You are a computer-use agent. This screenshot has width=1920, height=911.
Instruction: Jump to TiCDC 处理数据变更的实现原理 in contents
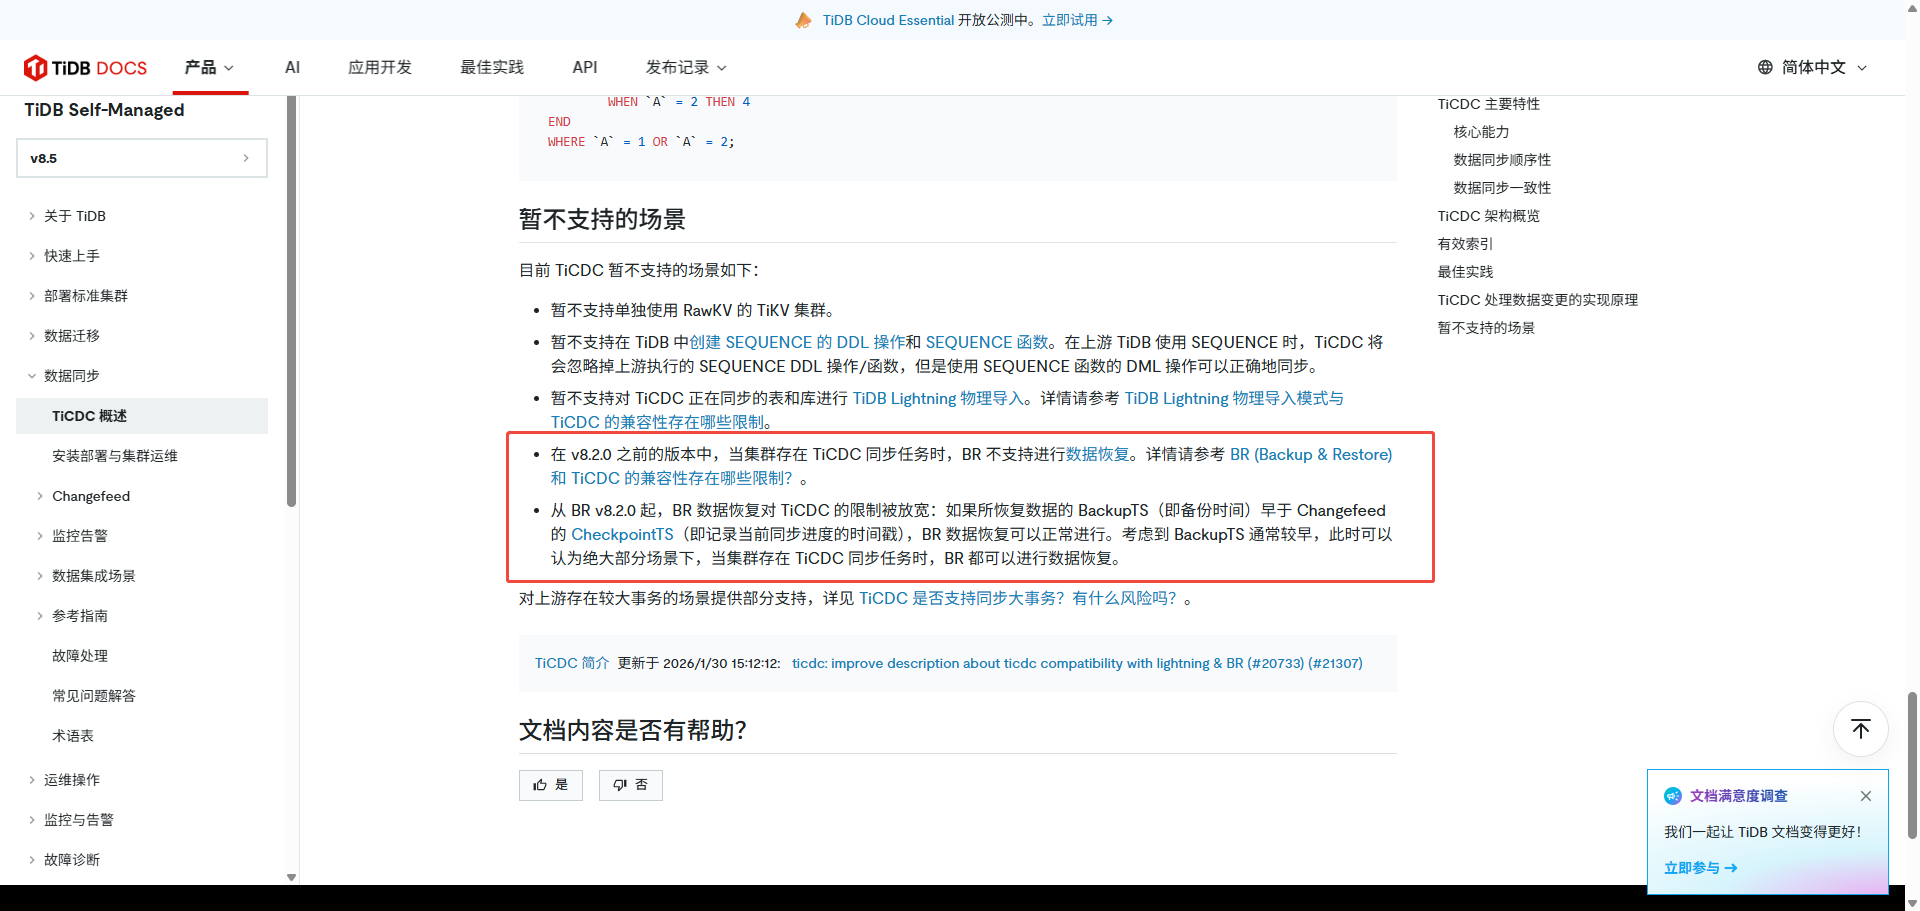[x=1537, y=300]
